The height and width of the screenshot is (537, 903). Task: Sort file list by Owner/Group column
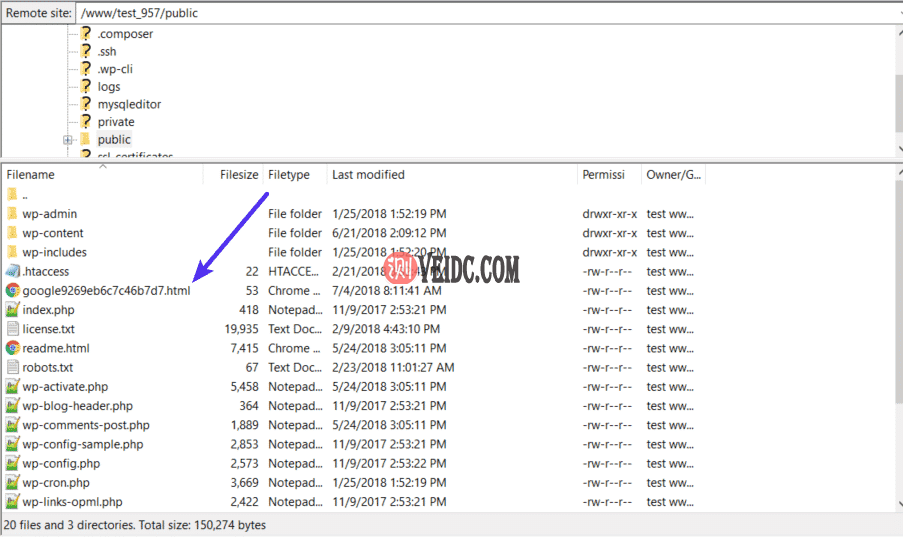673,175
